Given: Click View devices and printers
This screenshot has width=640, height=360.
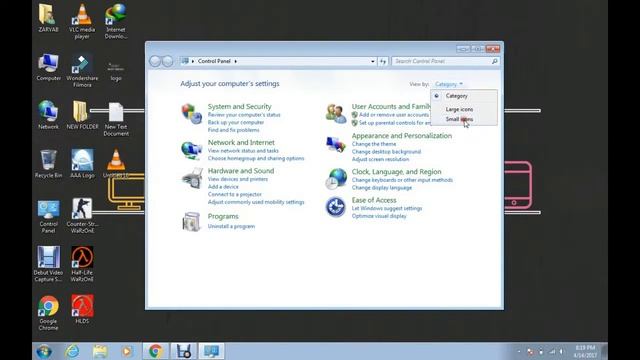Looking at the screenshot, I should point(238,179).
